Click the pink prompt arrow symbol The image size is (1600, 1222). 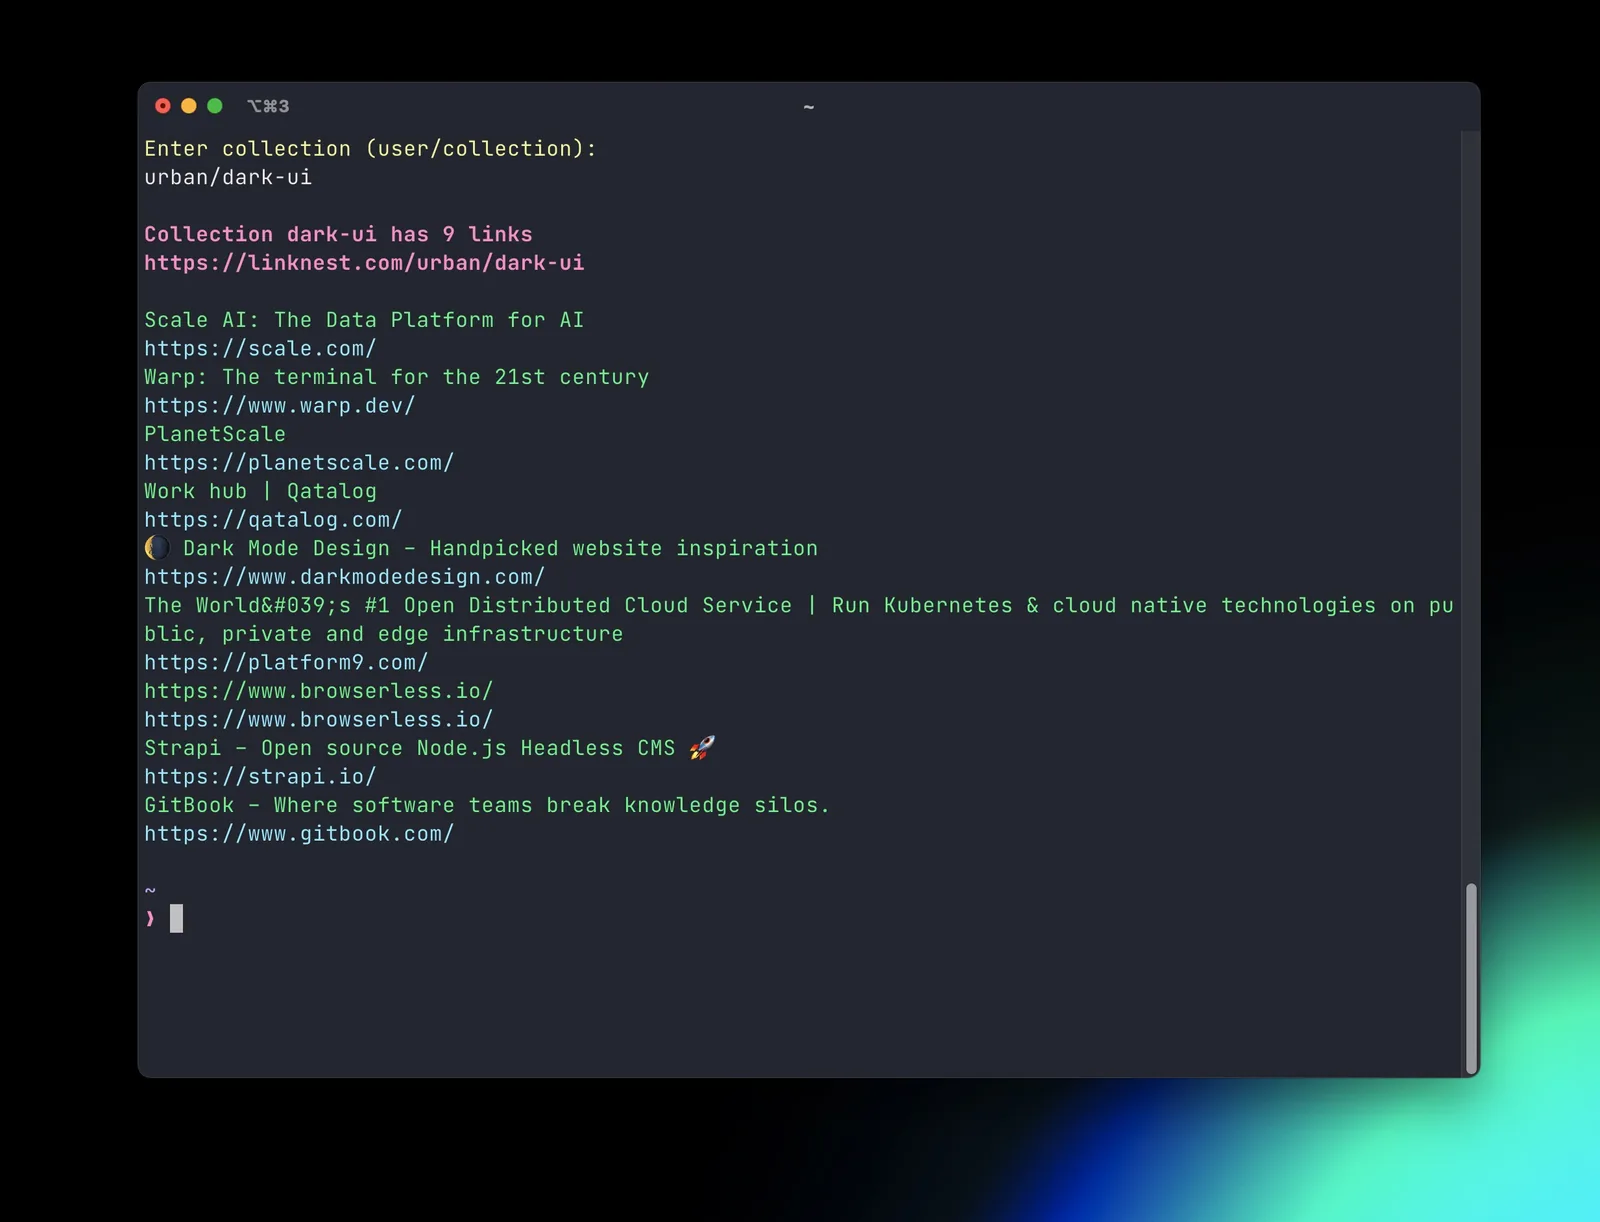[x=150, y=918]
